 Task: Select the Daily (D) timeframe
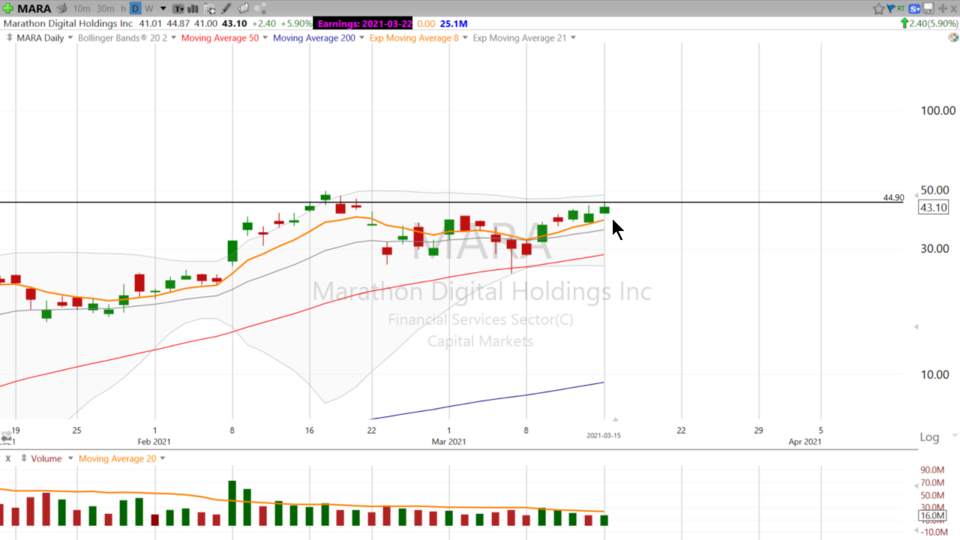coord(135,9)
